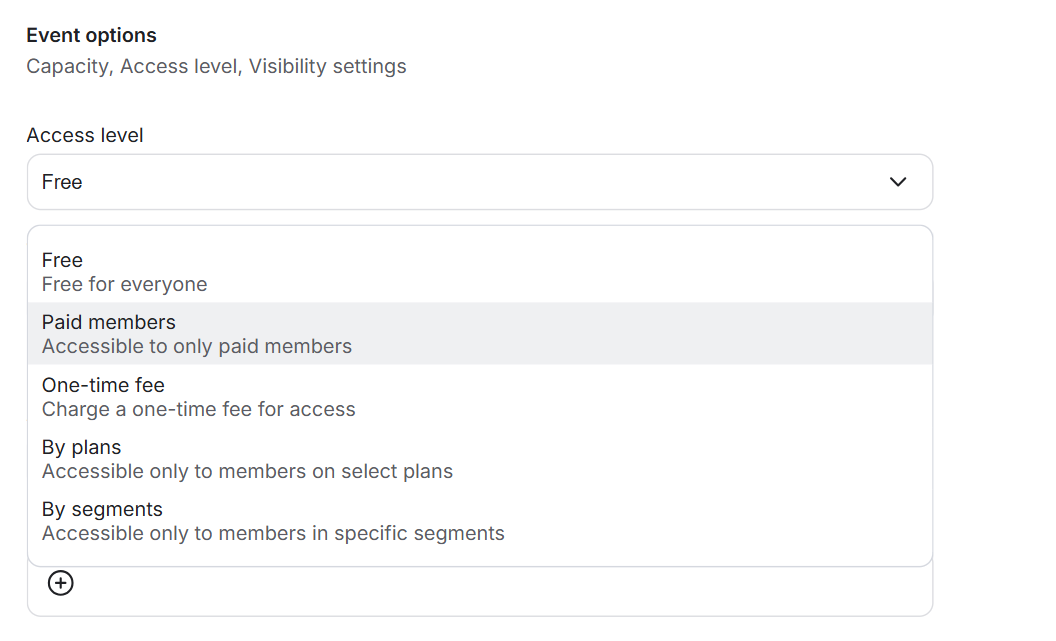Screen dimensions: 1056x641
Task: Click "Accessible to only paid members" text
Action: [x=197, y=347]
